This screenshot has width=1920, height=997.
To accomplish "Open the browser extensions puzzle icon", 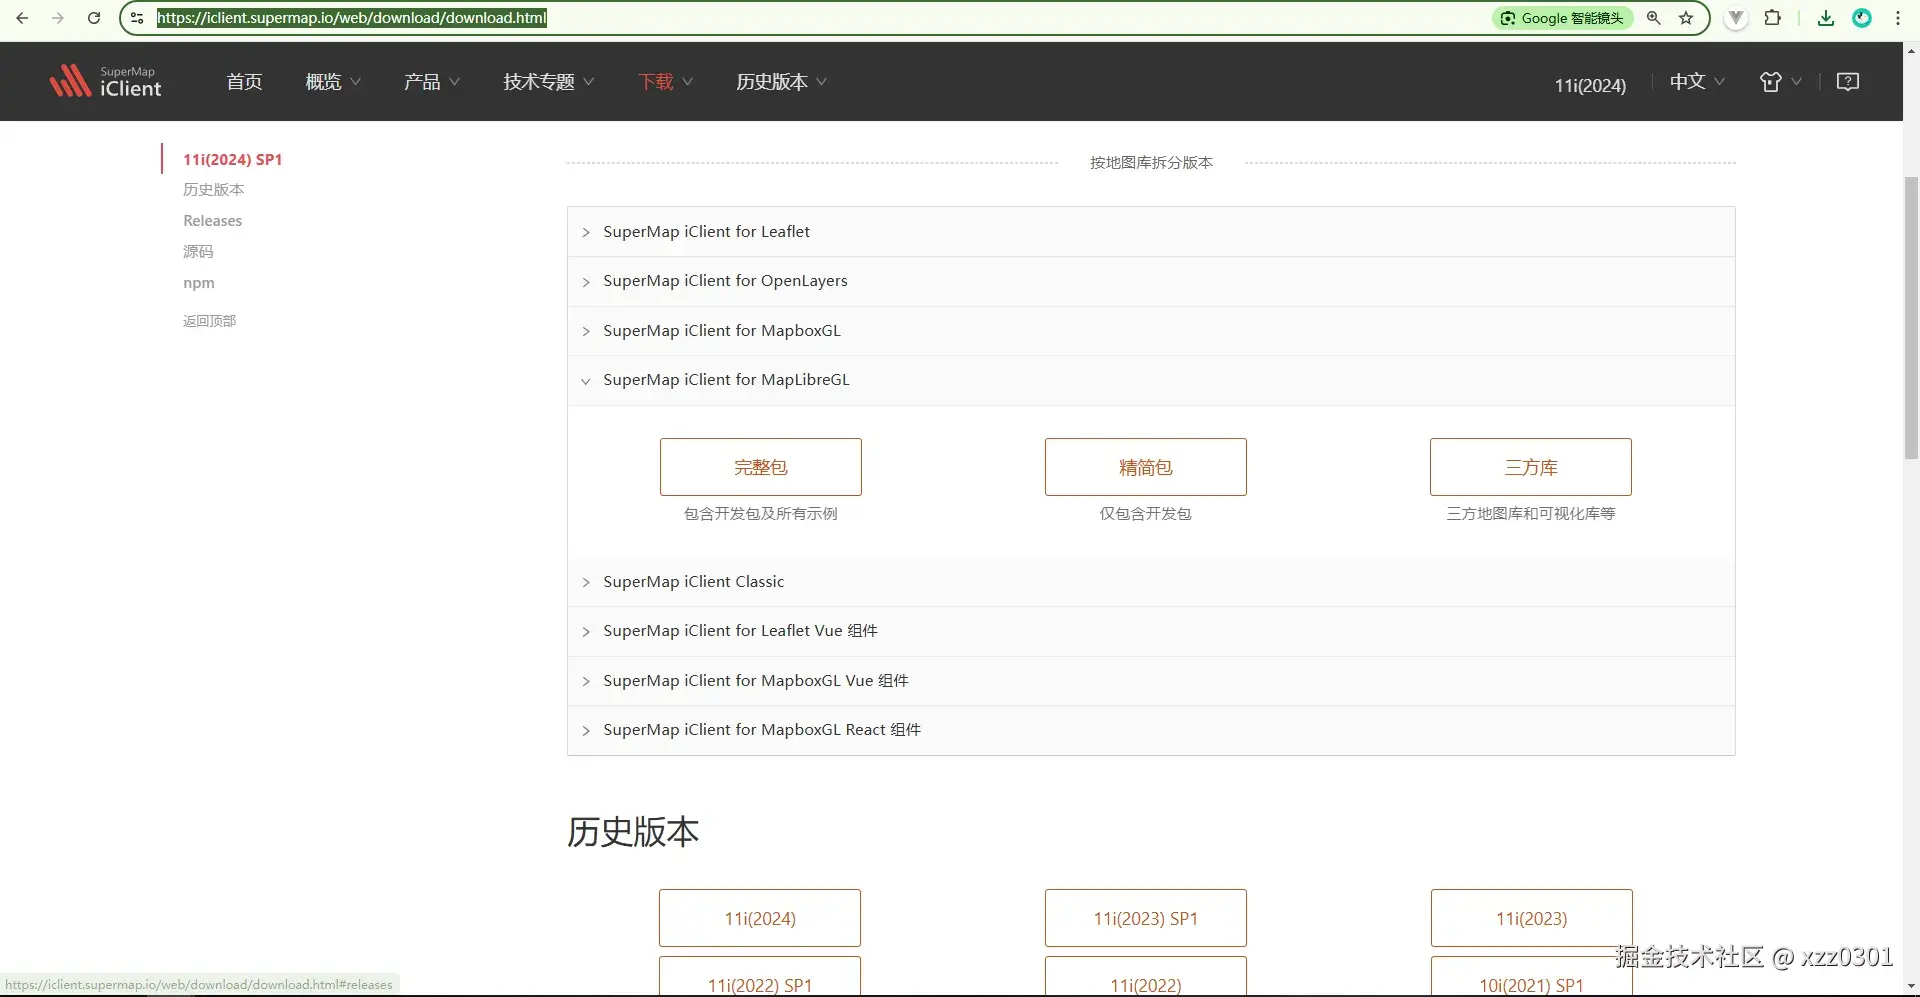I will click(x=1773, y=18).
